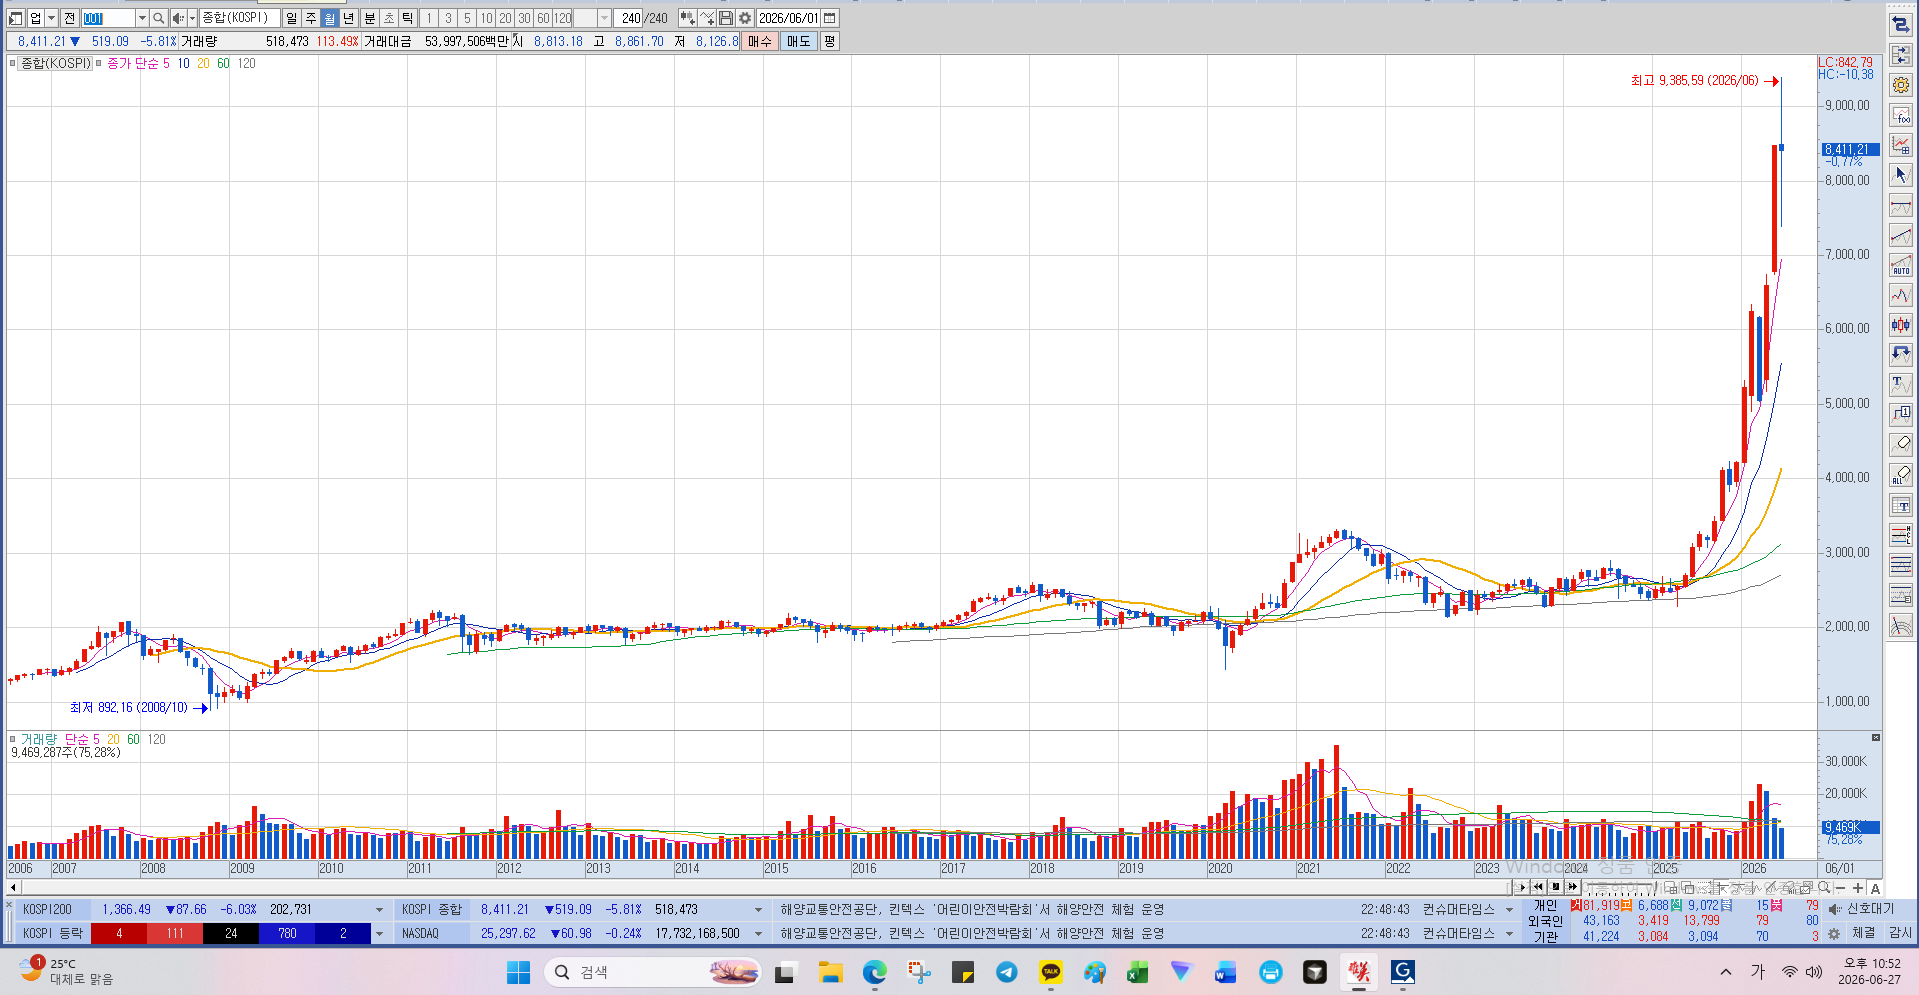The height and width of the screenshot is (995, 1919).
Task: Select the 120 interval preset button
Action: click(x=563, y=18)
